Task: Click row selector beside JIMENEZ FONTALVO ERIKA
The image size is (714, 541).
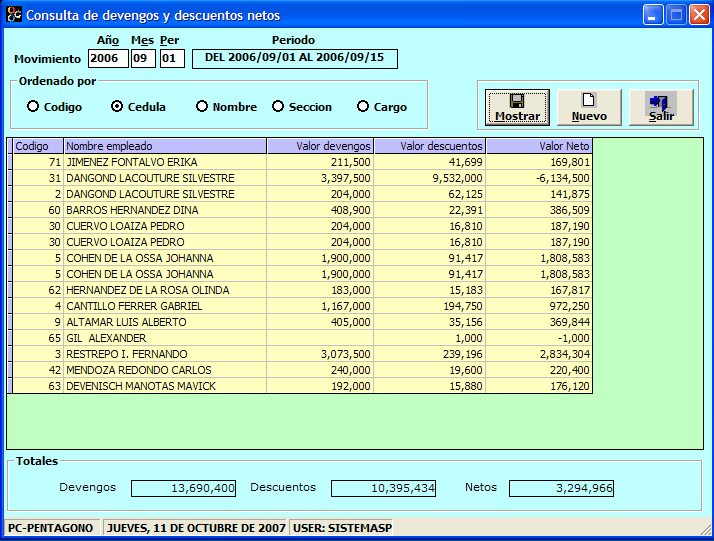Action: (10, 162)
